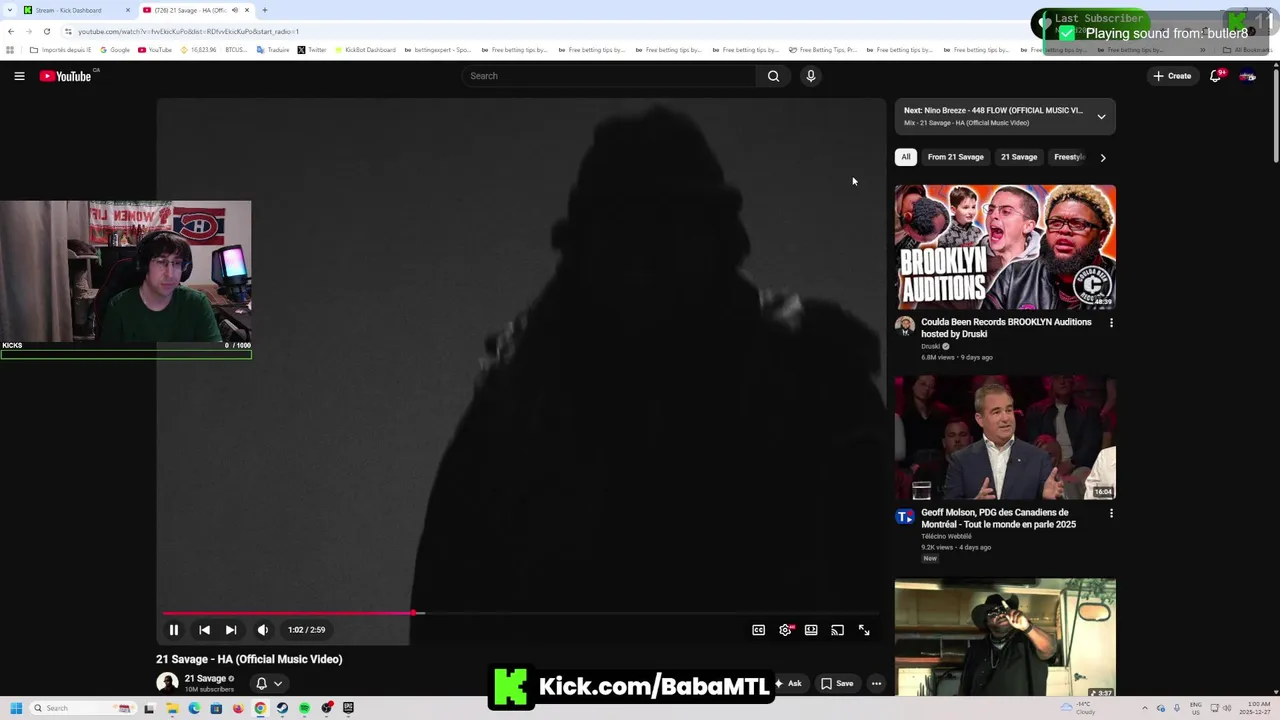The image size is (1280, 720).
Task: Open player settings gear
Action: point(785,630)
